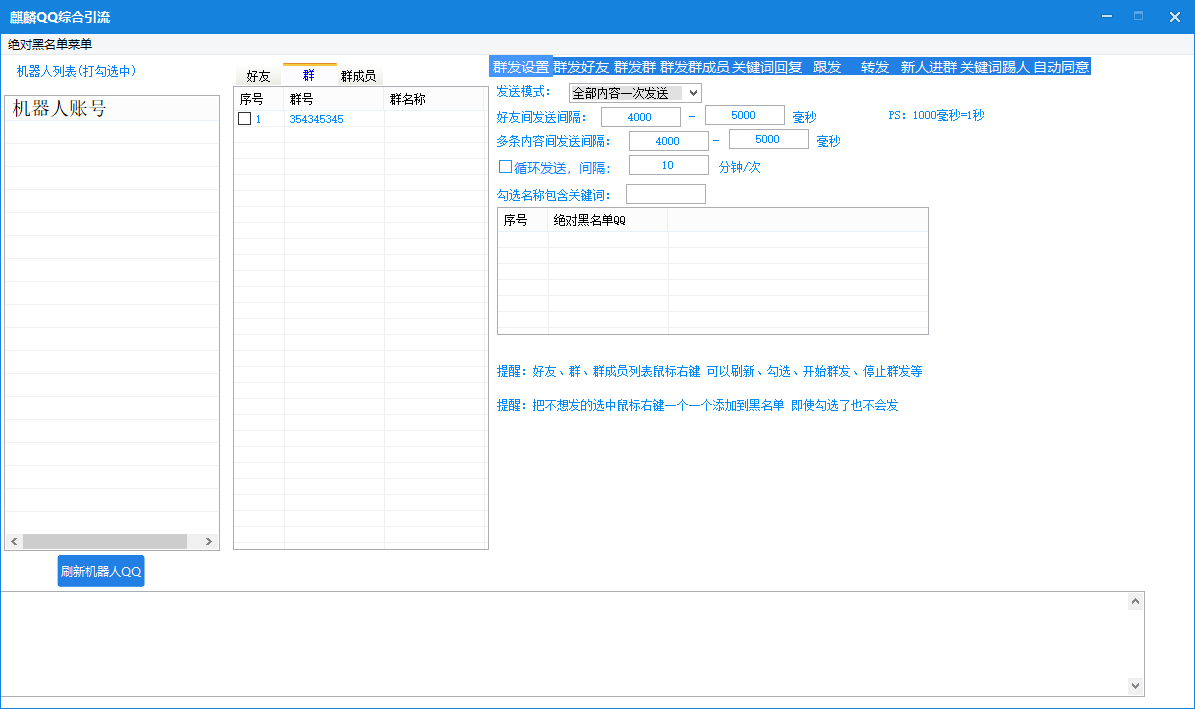The height and width of the screenshot is (709, 1195).
Task: Enable the 循环发送 checkbox
Action: pyautogui.click(x=505, y=166)
